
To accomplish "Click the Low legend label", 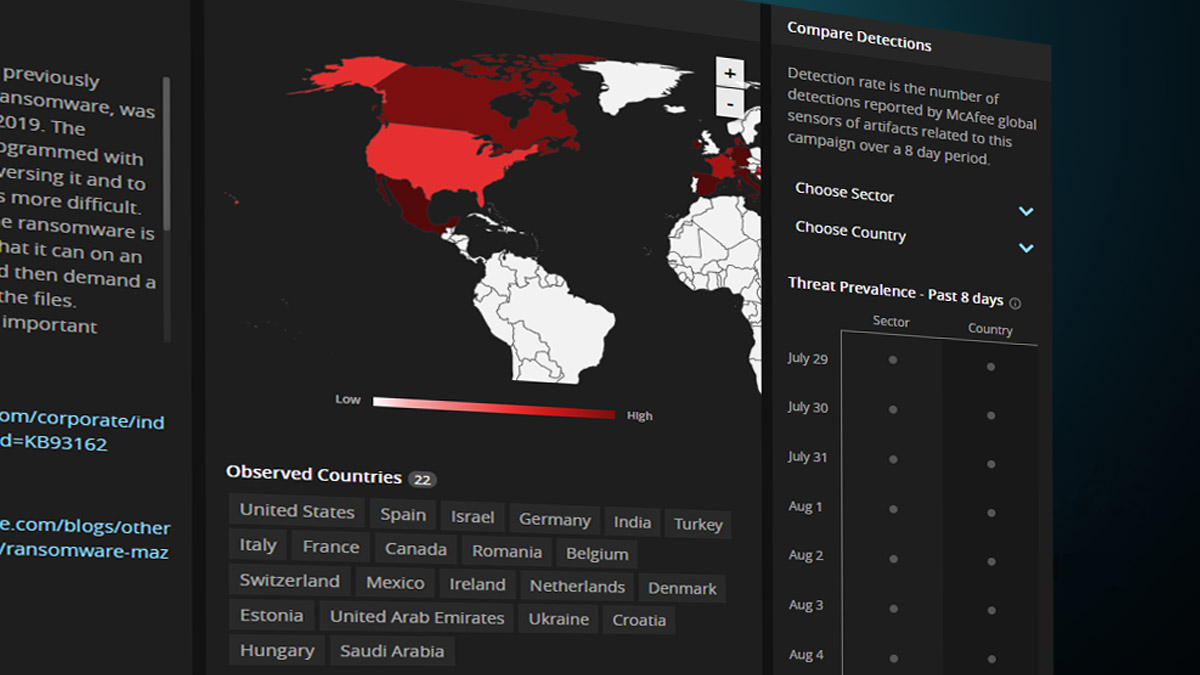I will coord(348,399).
